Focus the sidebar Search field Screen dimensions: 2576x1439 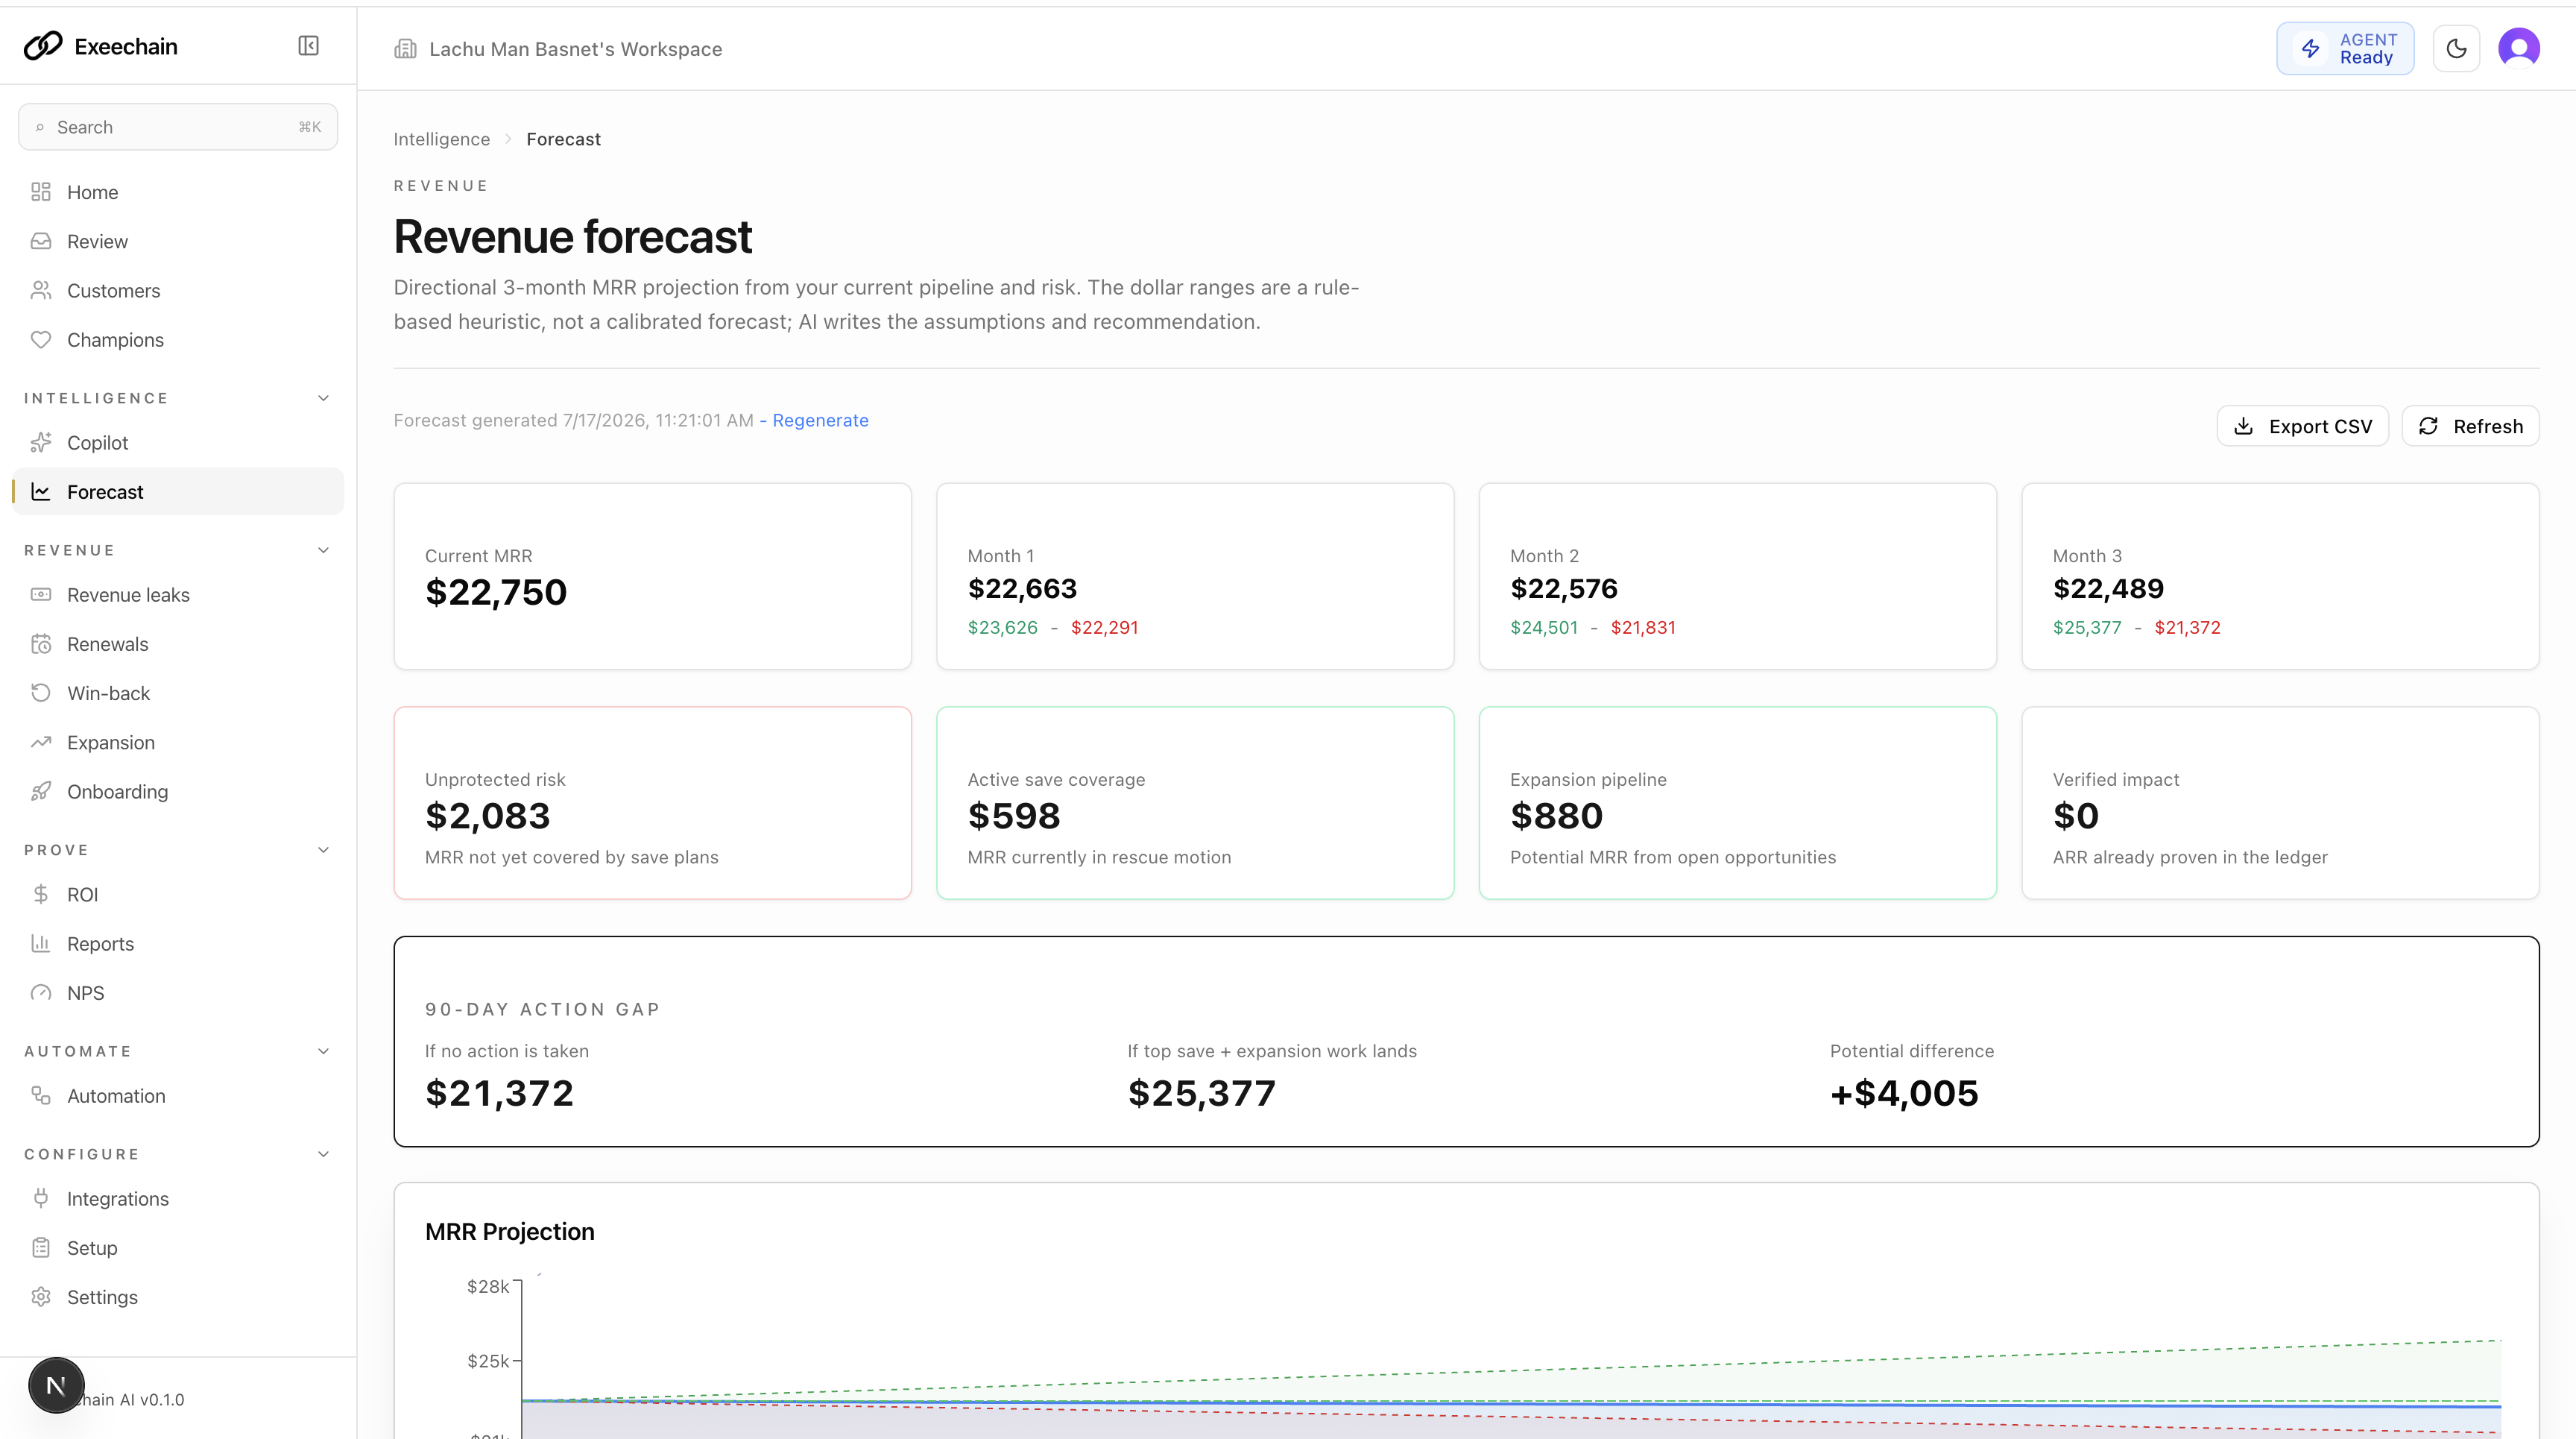coord(178,127)
